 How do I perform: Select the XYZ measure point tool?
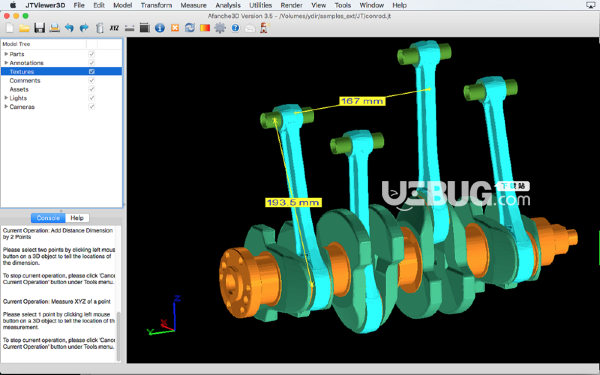[114, 28]
